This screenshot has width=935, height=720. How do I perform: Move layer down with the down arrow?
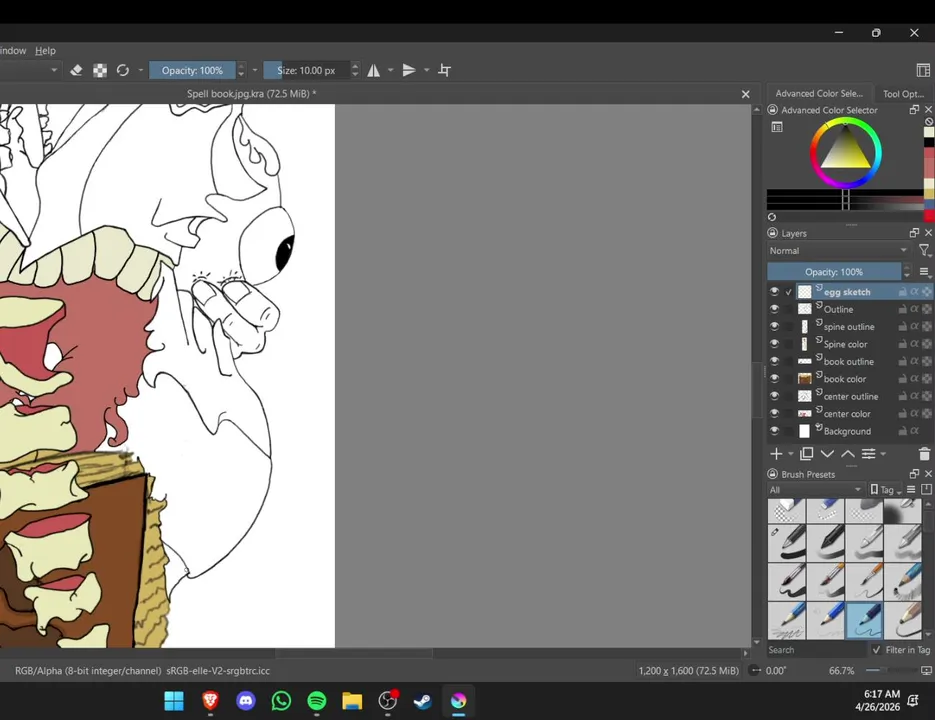tap(827, 454)
